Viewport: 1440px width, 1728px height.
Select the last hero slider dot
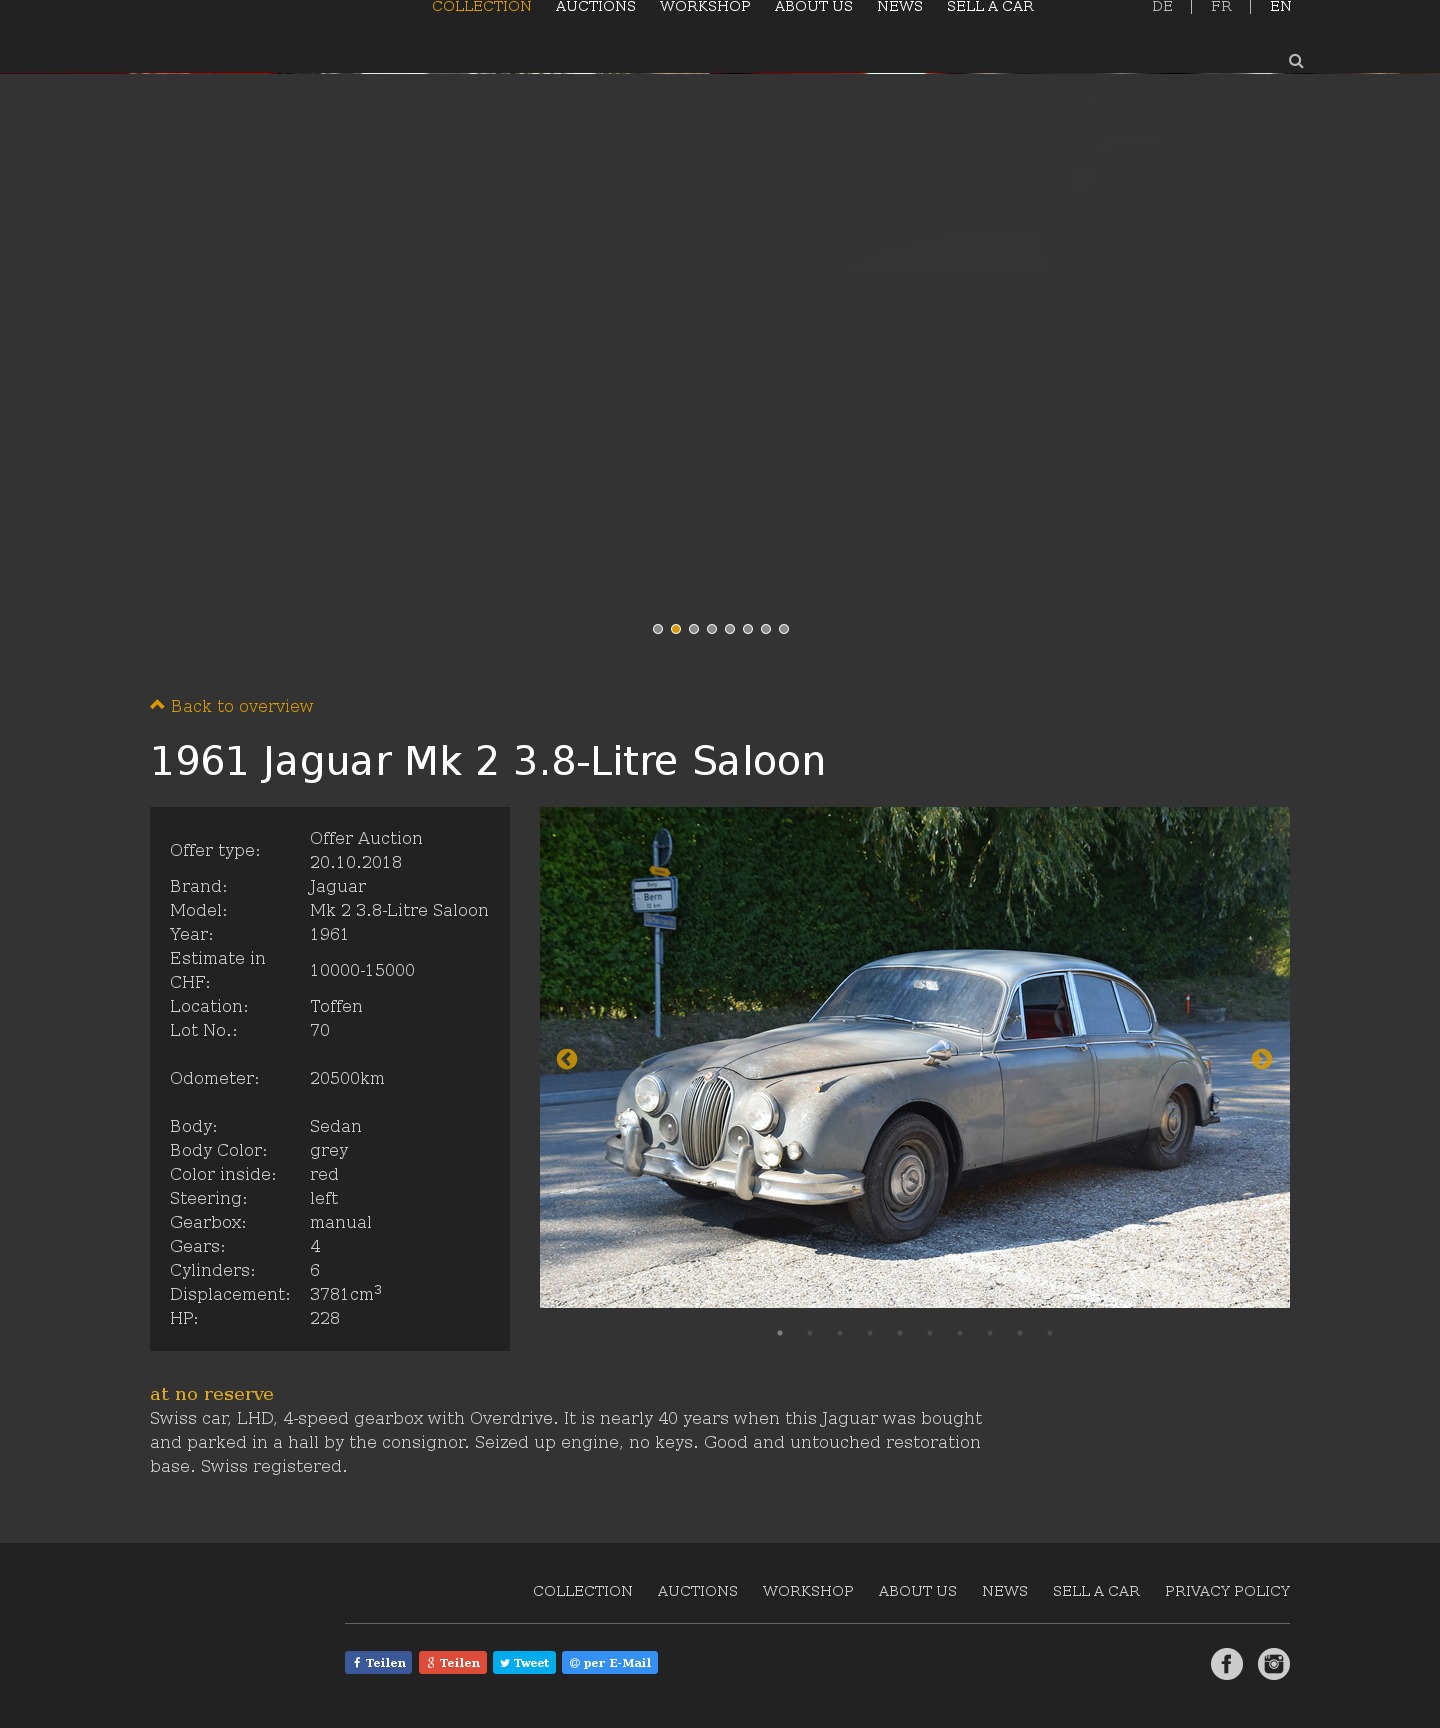(784, 629)
